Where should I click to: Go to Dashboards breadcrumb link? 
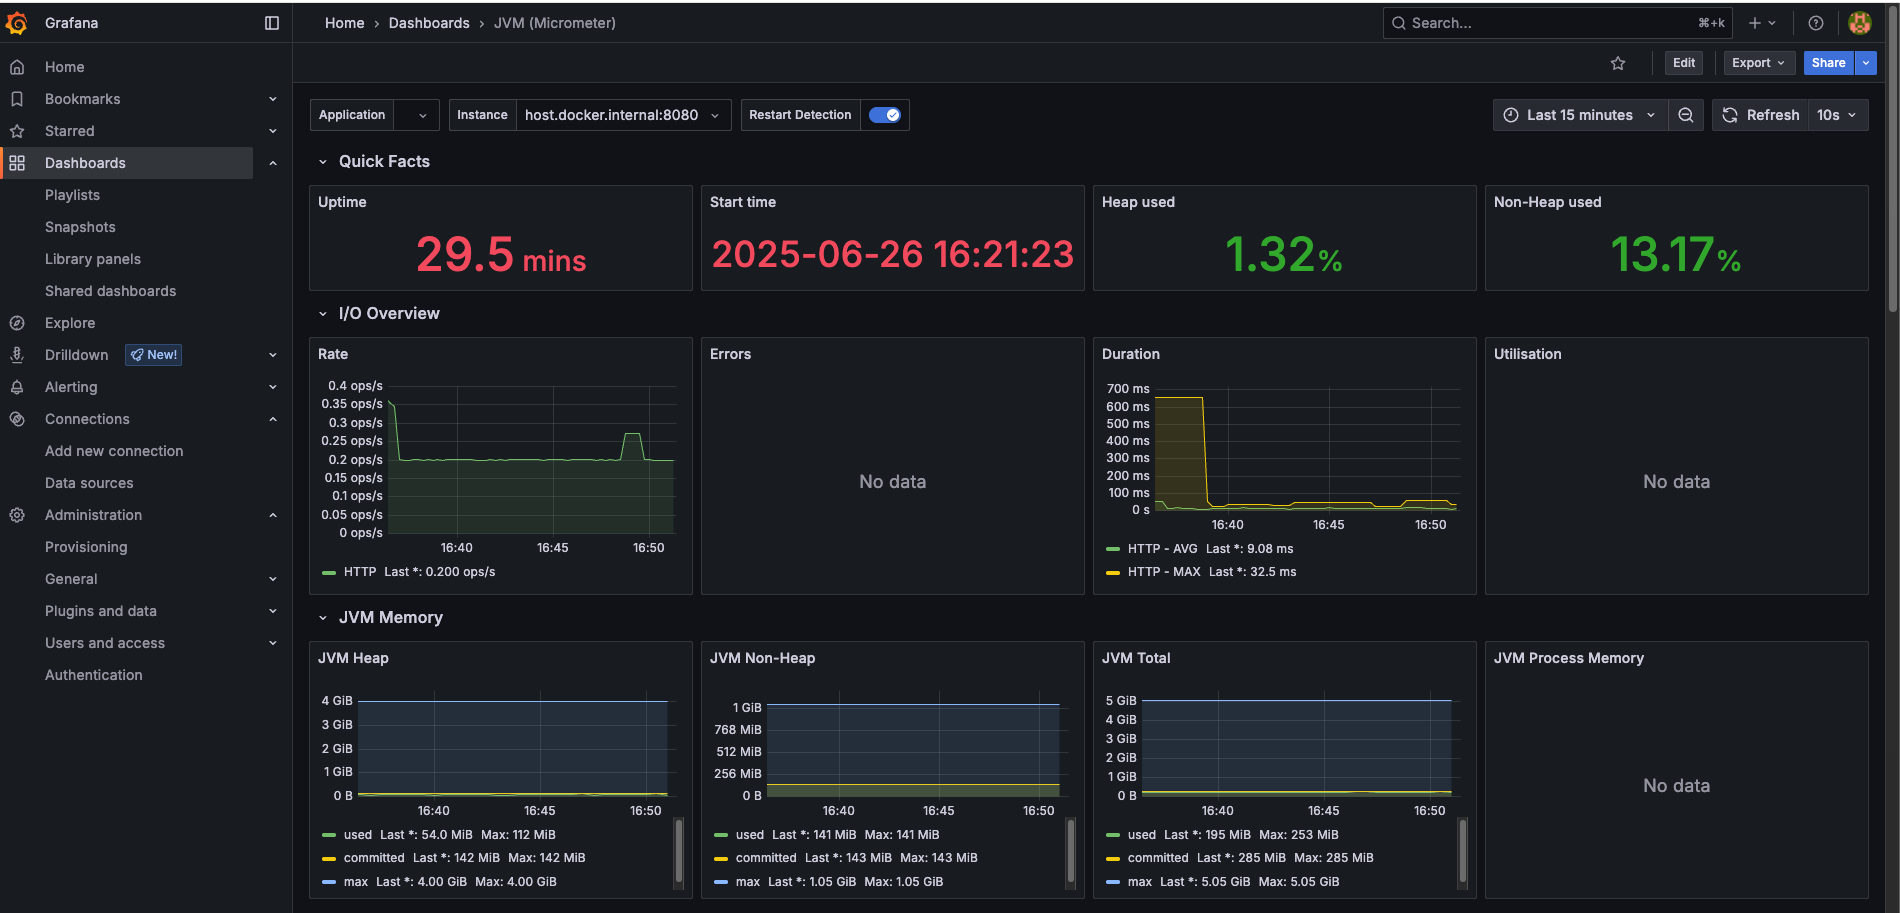point(429,23)
